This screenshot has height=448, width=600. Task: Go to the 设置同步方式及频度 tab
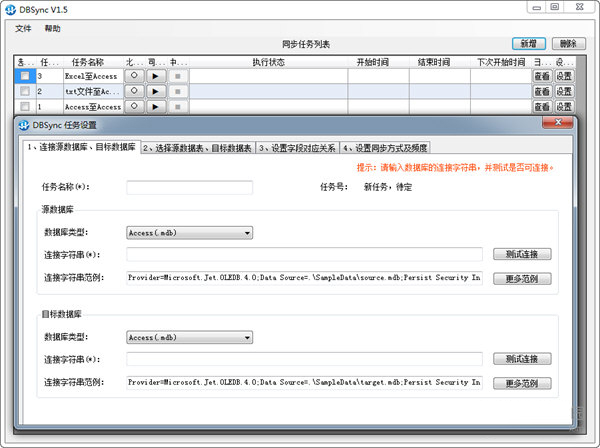tap(385, 147)
